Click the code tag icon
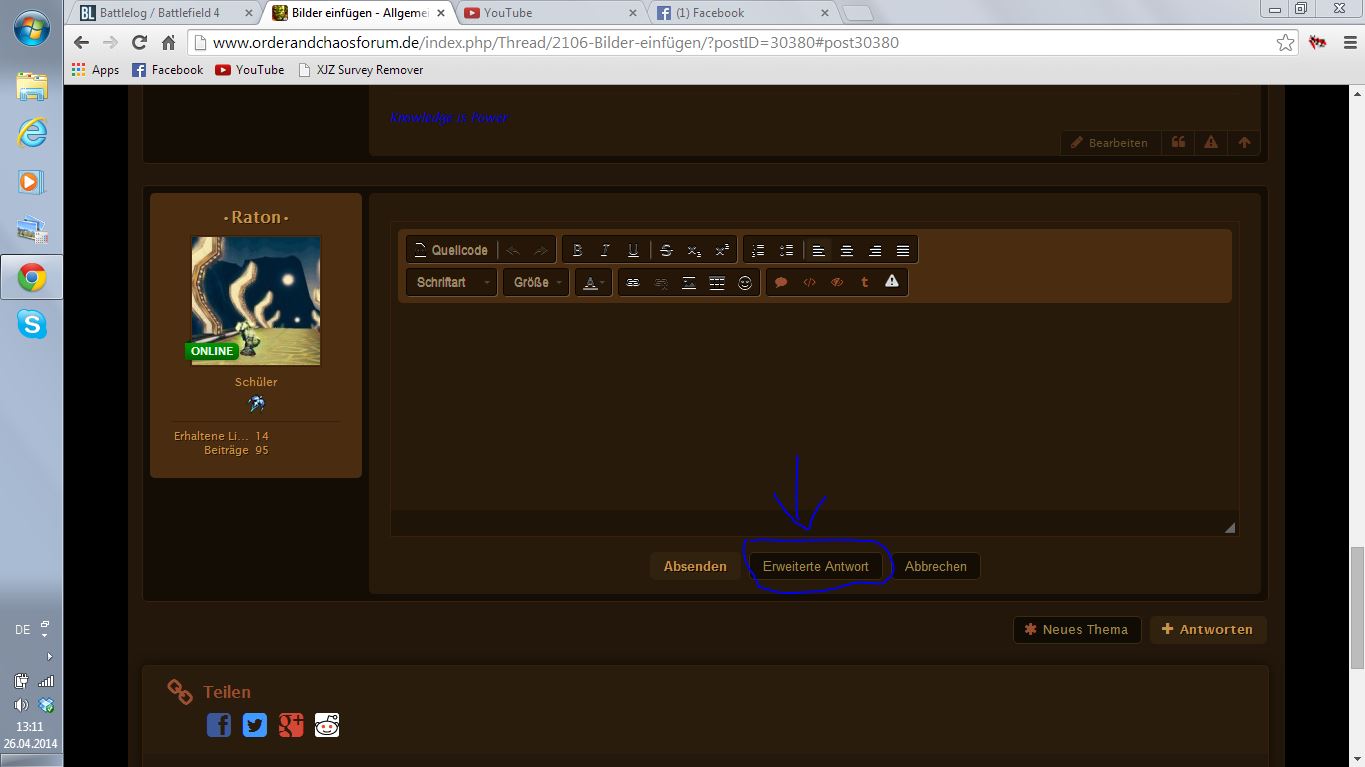 click(809, 283)
